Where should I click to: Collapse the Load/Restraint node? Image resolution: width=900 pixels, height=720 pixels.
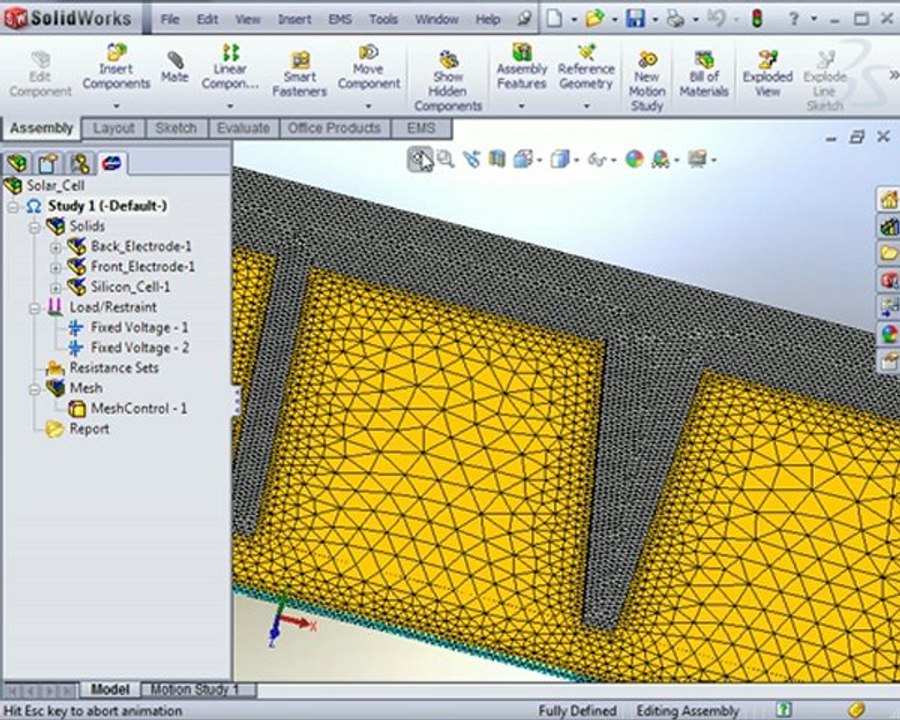(x=34, y=308)
